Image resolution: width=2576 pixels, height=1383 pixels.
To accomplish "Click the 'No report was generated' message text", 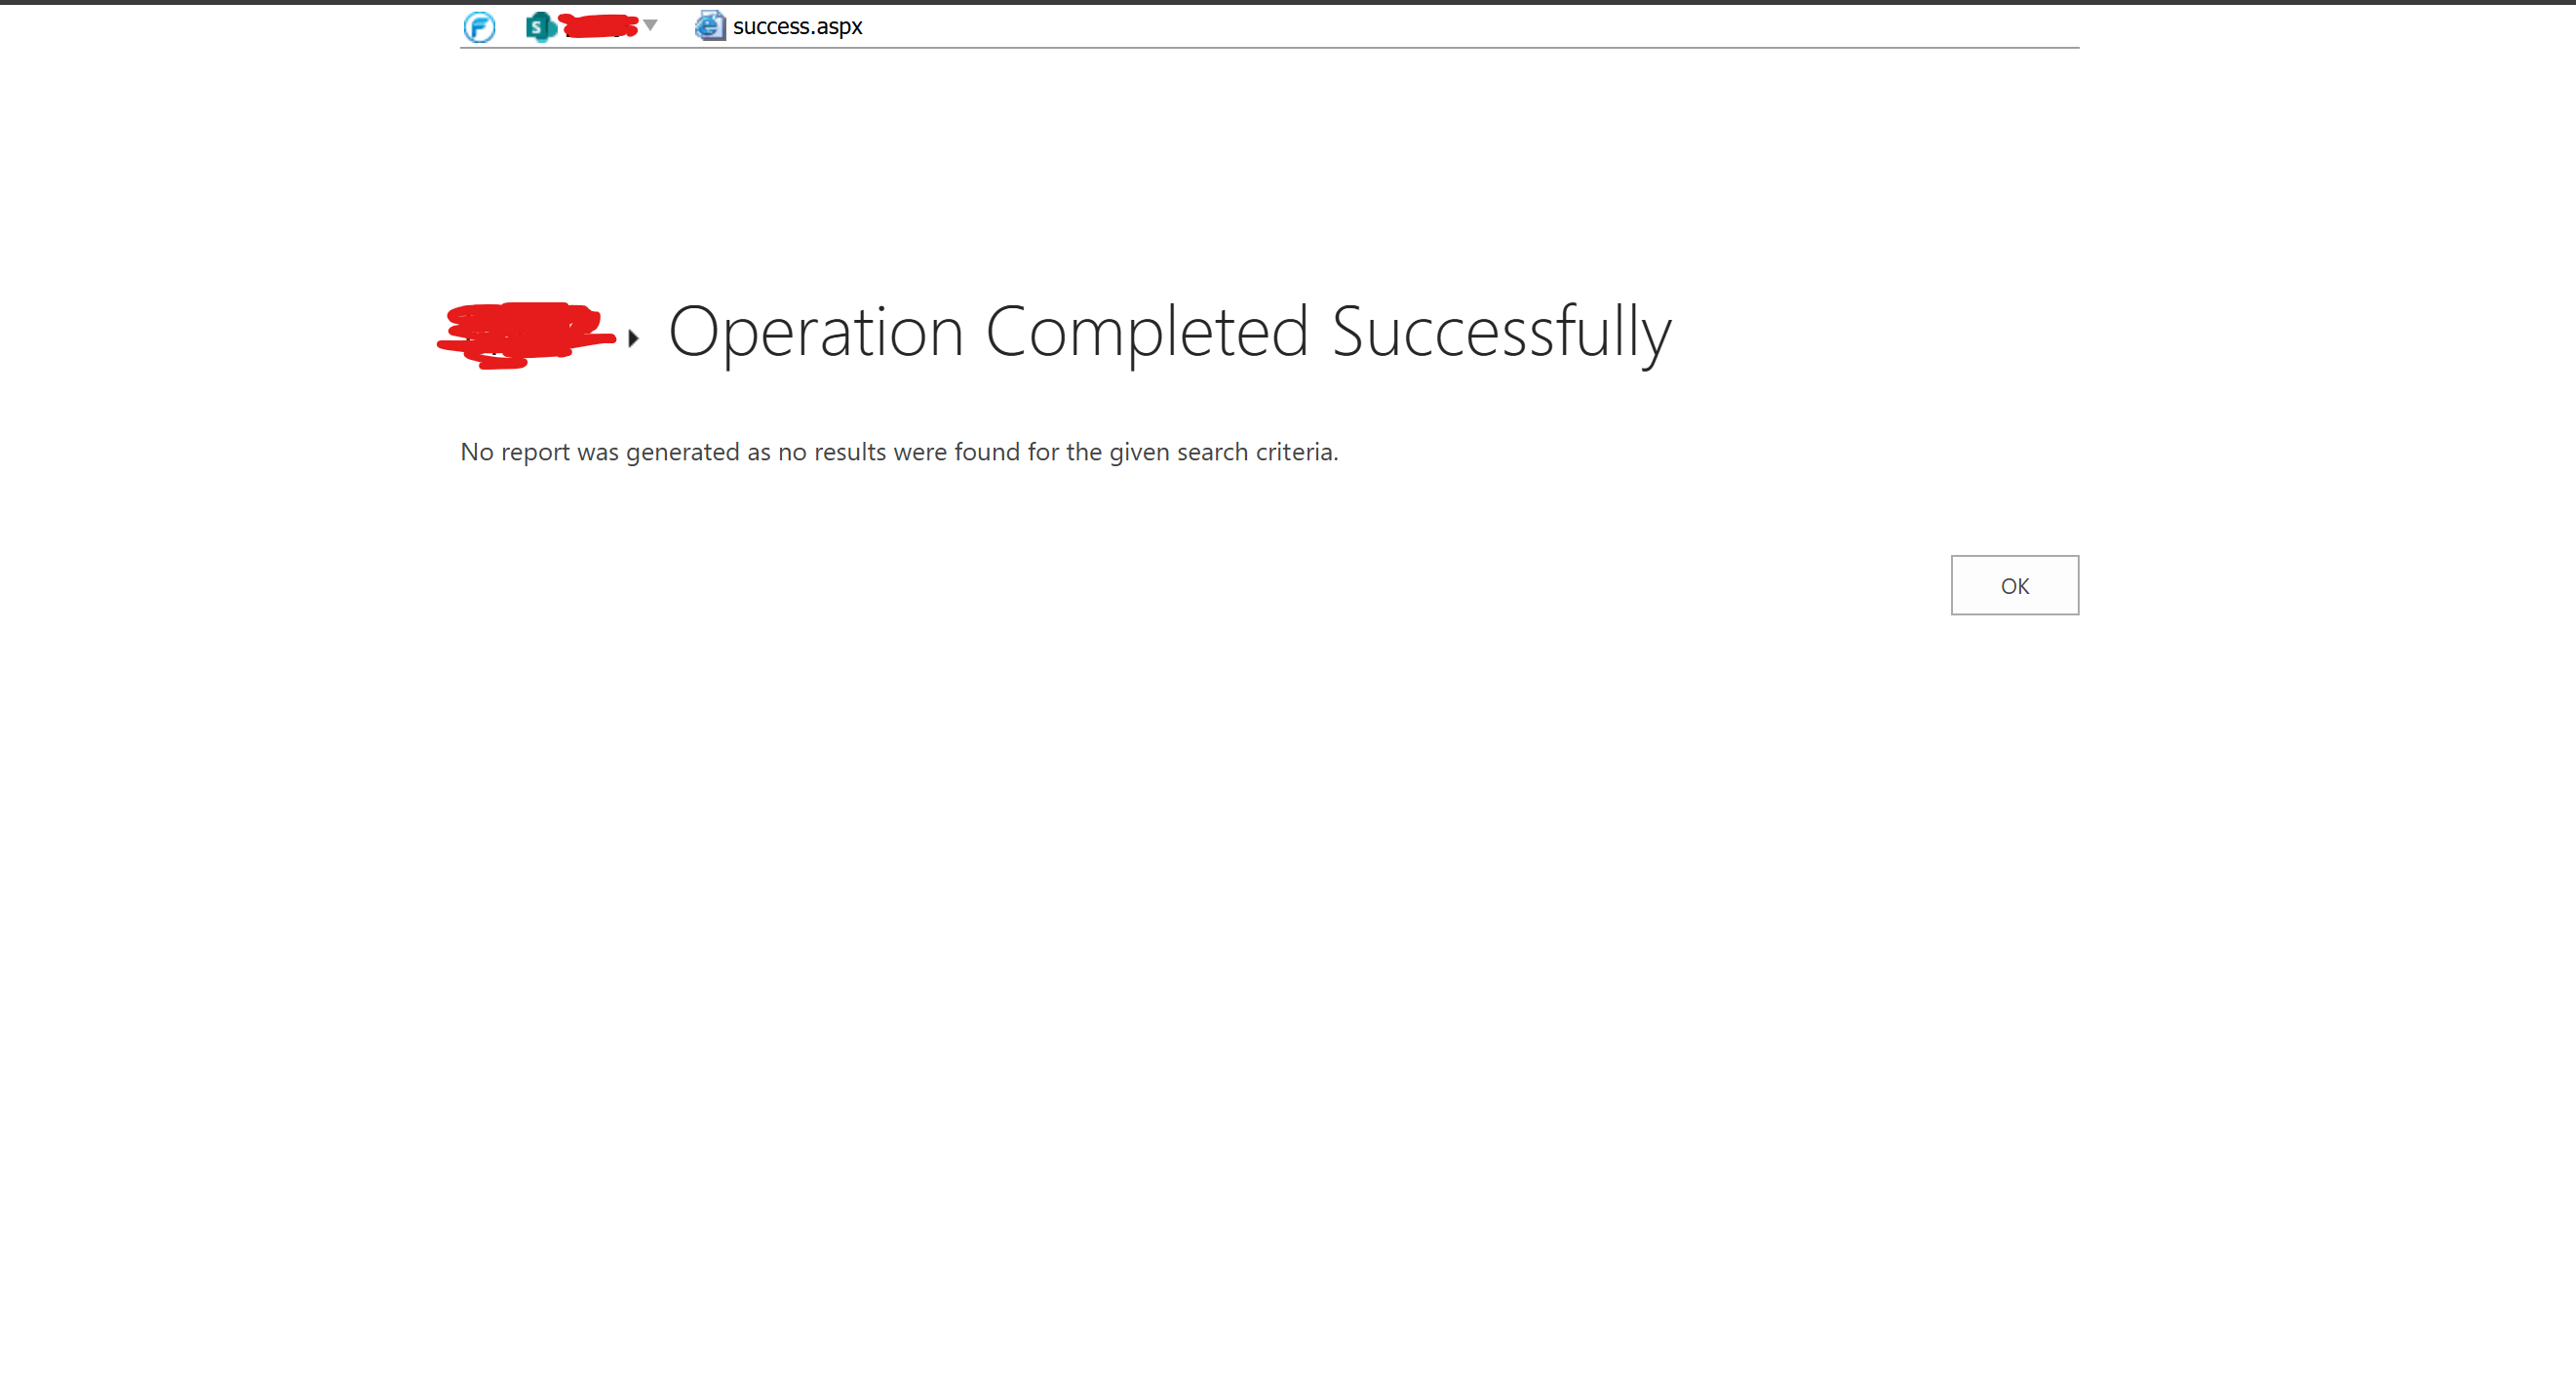I will (898, 452).
